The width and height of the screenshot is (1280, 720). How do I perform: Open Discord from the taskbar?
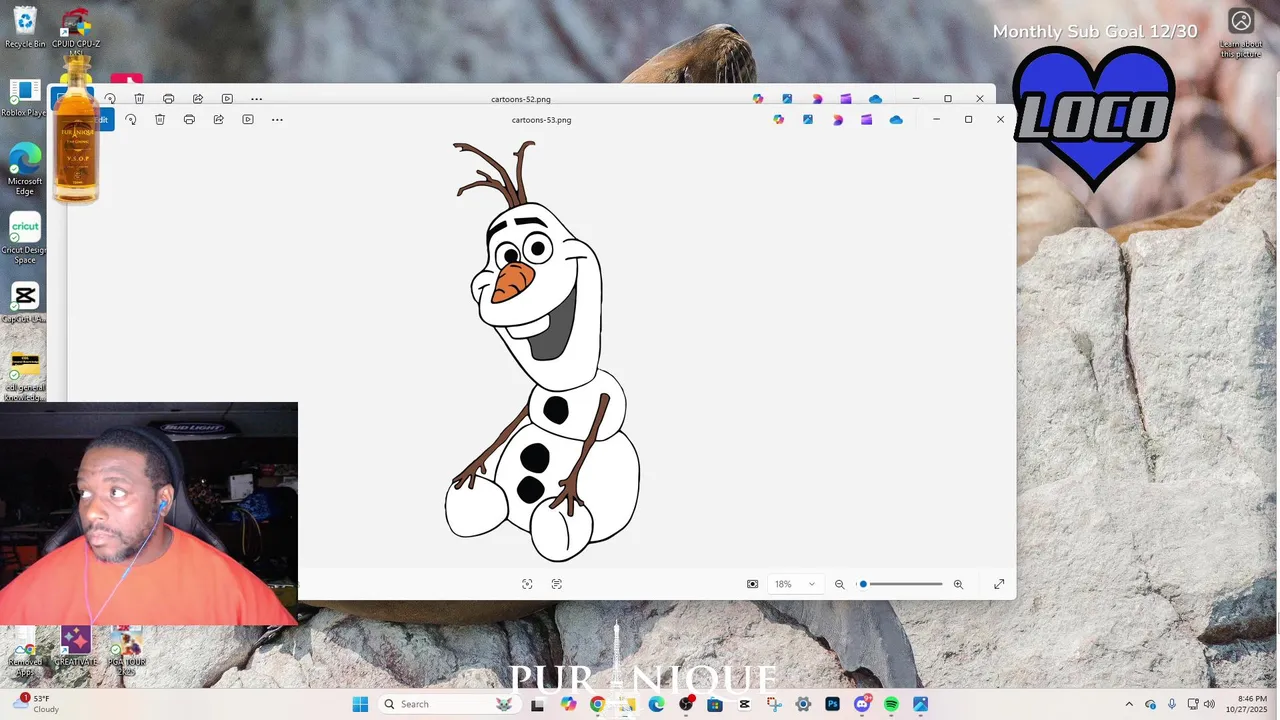click(x=862, y=704)
